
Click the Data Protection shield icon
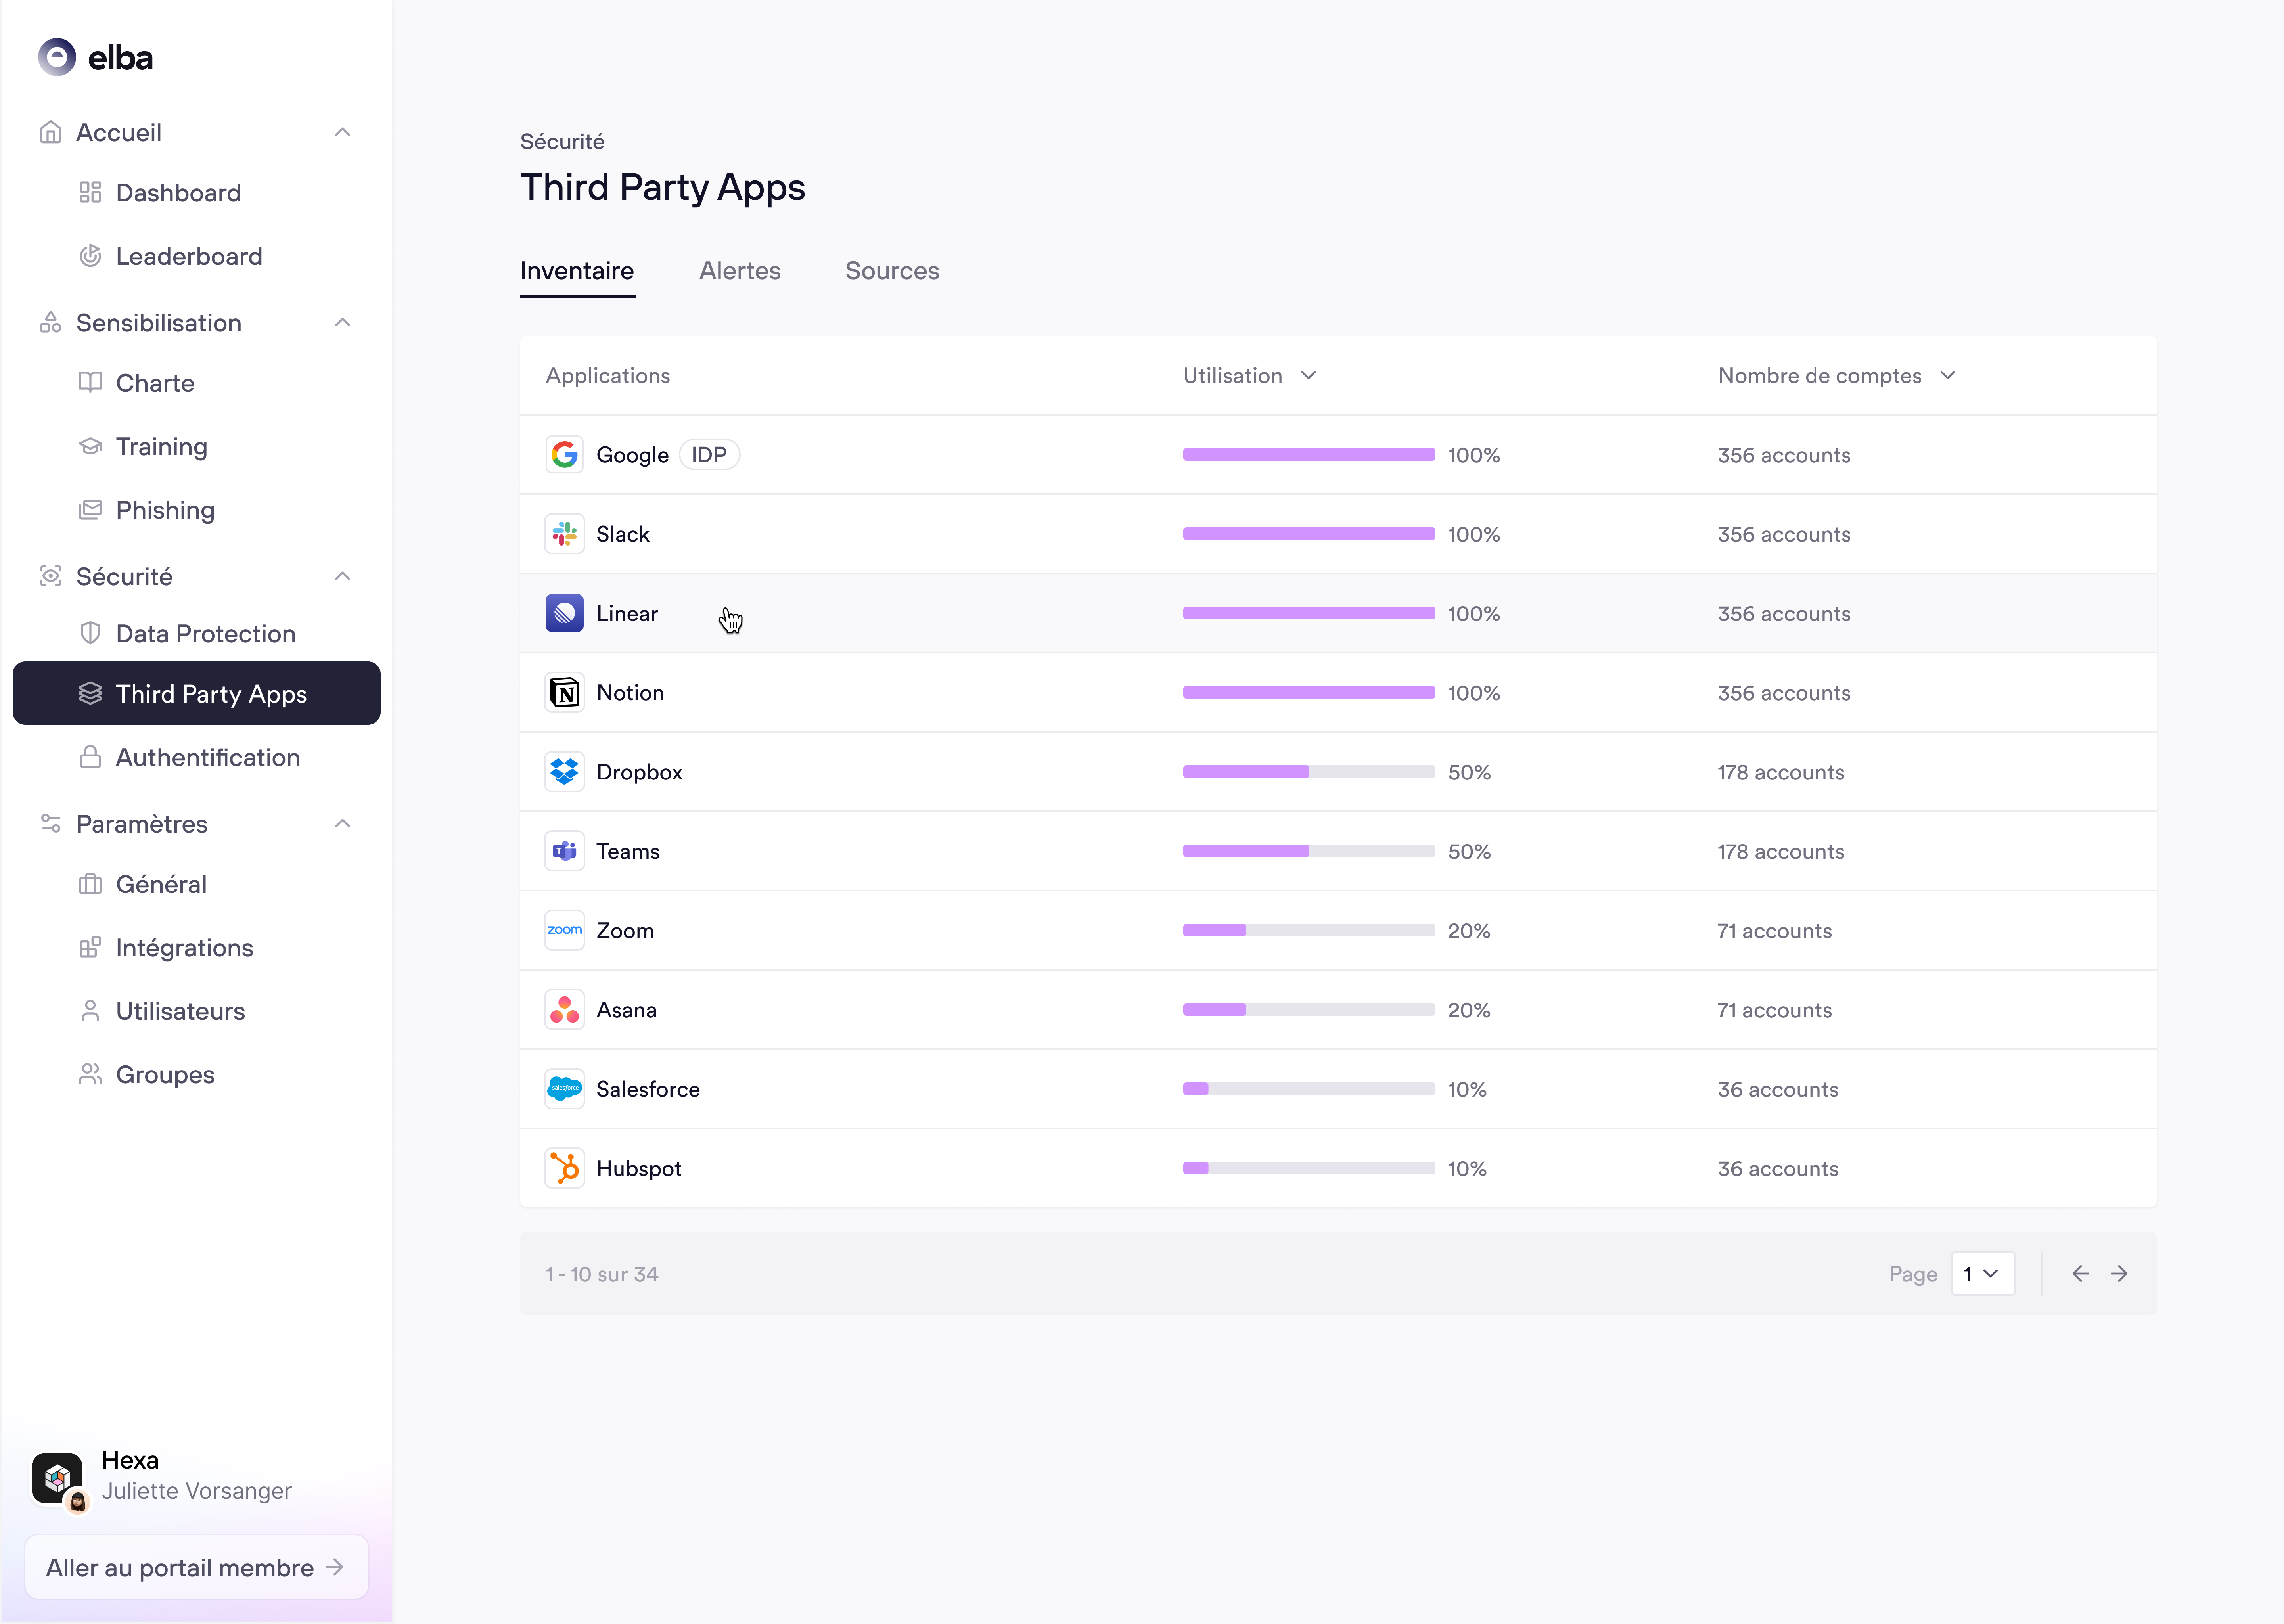tap(90, 633)
